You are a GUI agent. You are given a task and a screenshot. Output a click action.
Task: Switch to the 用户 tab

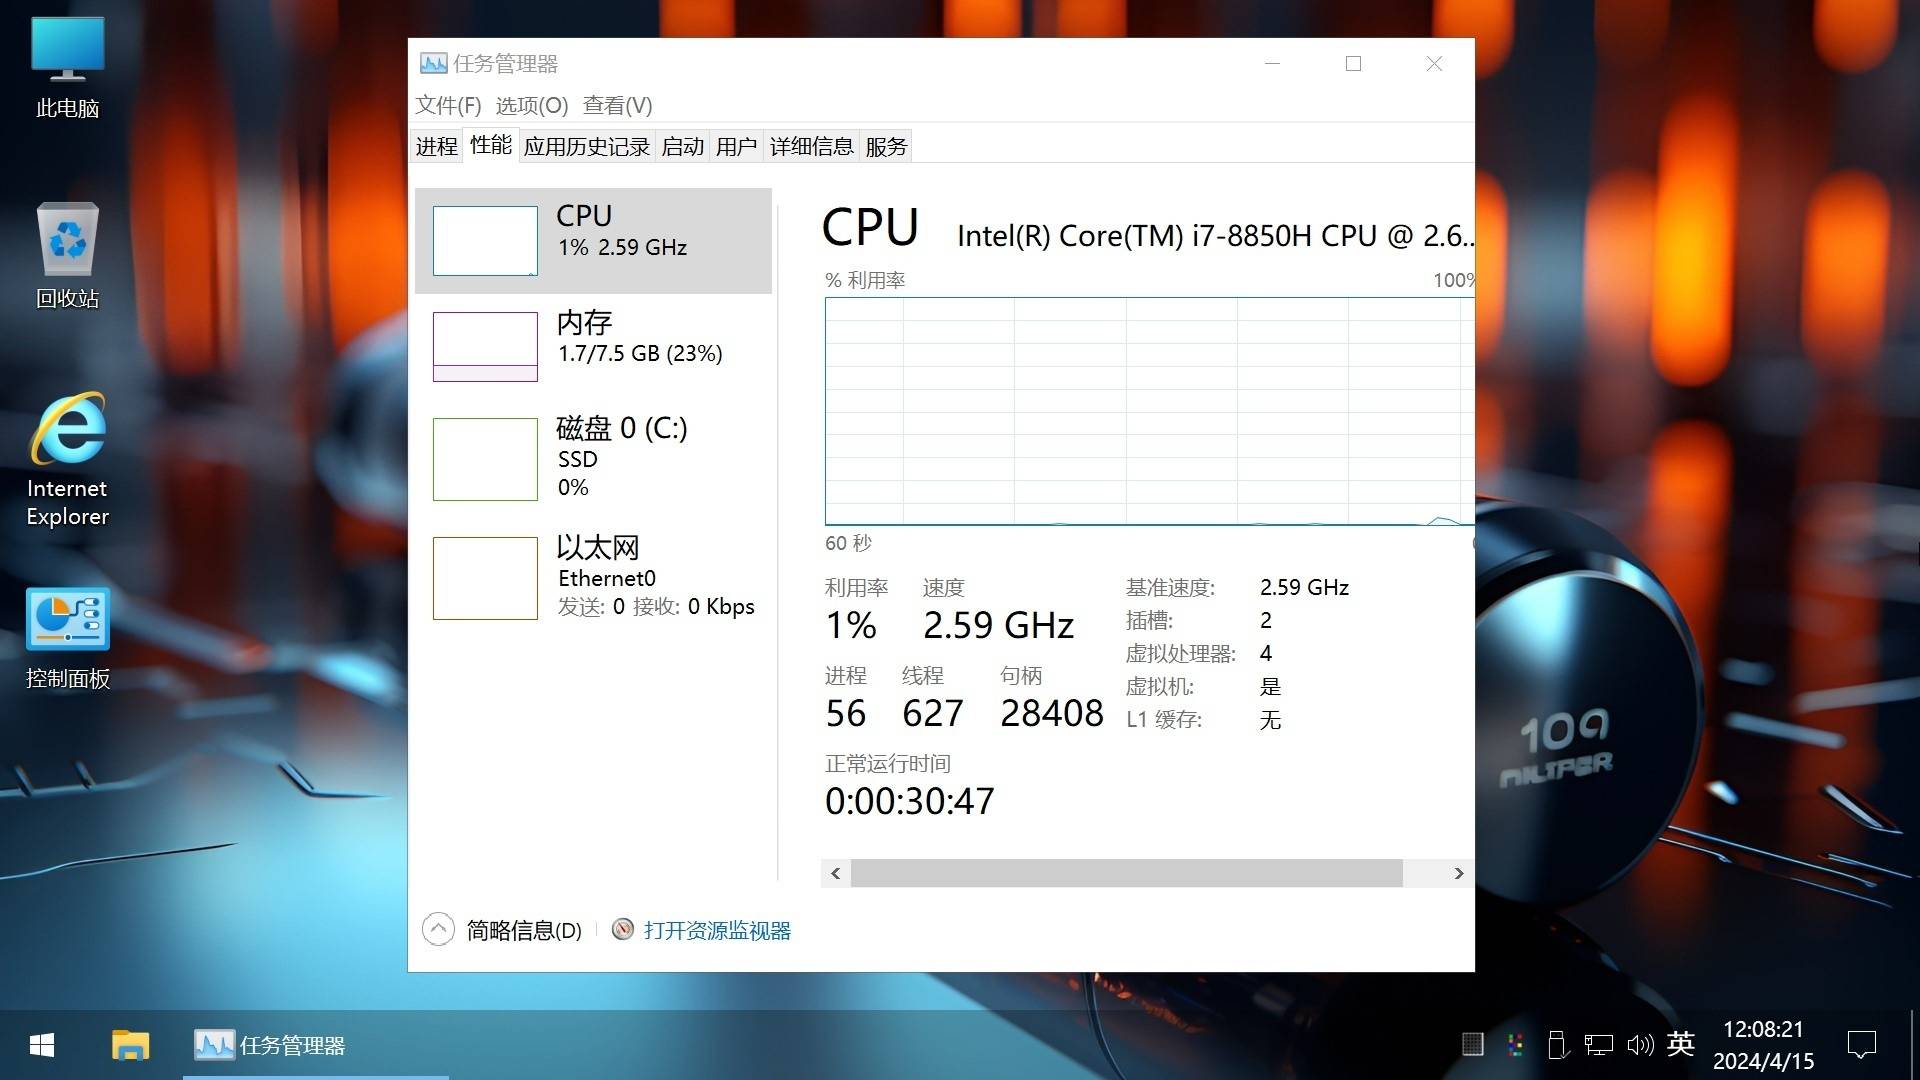(x=736, y=146)
